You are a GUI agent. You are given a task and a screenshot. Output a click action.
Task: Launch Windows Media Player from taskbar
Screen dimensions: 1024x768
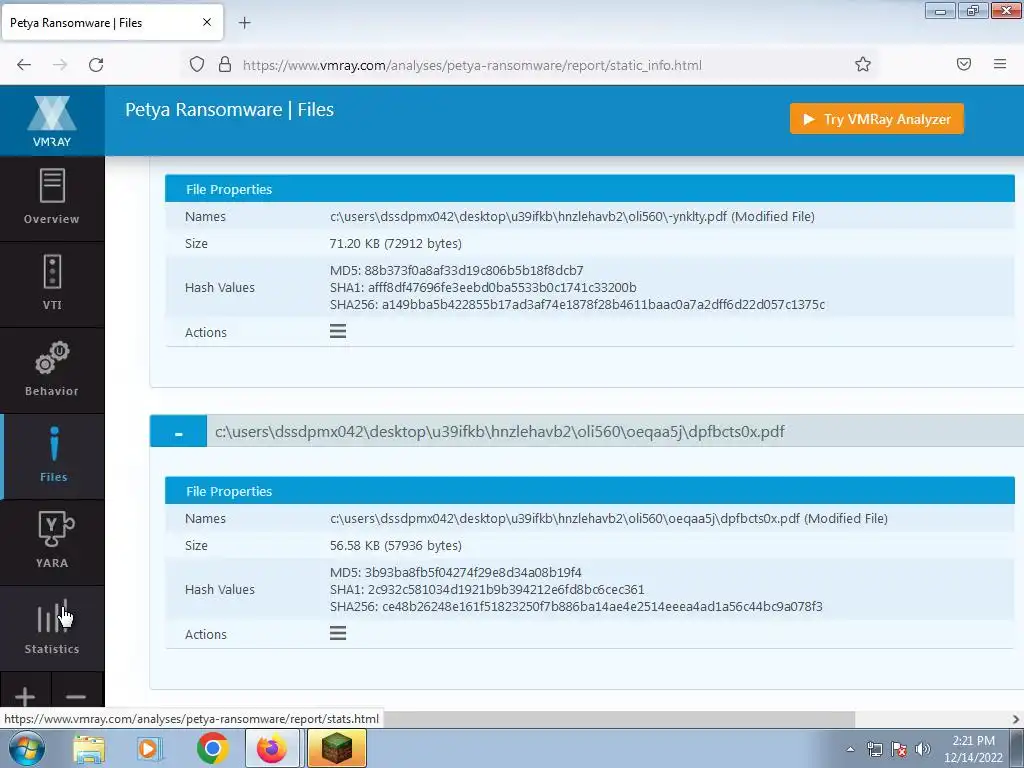click(x=149, y=748)
